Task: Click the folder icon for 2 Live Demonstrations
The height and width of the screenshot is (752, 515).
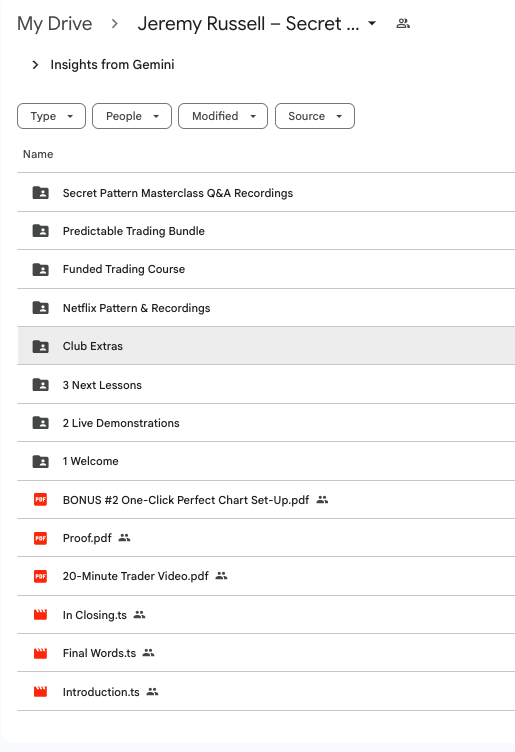Action: click(x=40, y=423)
